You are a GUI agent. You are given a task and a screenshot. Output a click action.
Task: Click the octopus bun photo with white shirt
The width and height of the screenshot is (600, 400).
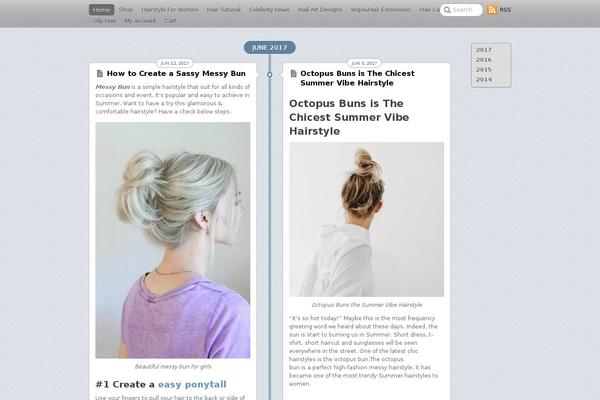pyautogui.click(x=367, y=219)
